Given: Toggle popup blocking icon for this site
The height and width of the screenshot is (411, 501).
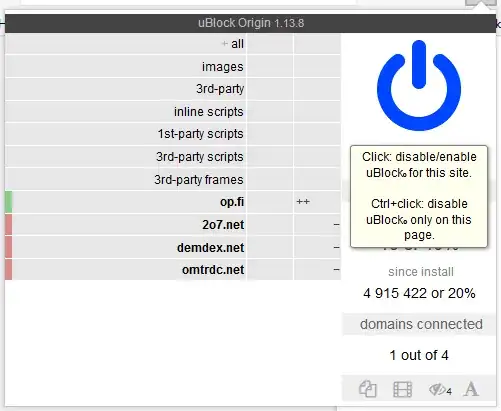Looking at the screenshot, I should tap(368, 389).
